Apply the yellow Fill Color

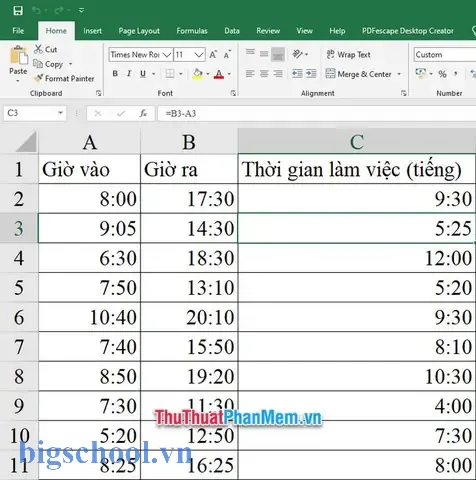198,74
